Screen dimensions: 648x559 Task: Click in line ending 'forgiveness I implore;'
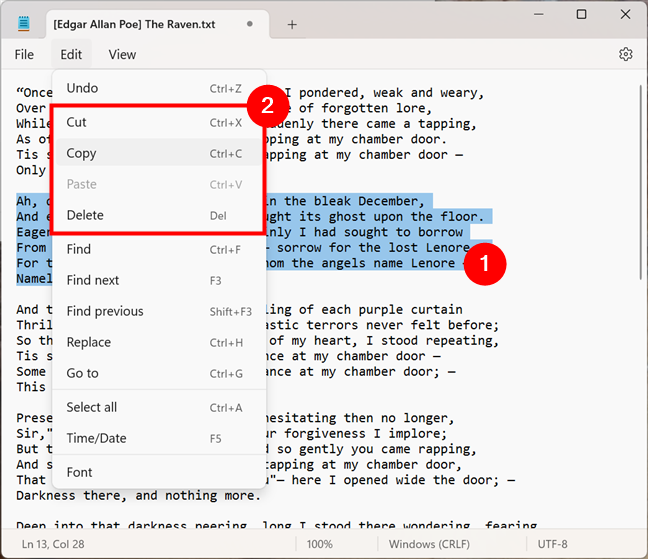pyautogui.click(x=357, y=433)
